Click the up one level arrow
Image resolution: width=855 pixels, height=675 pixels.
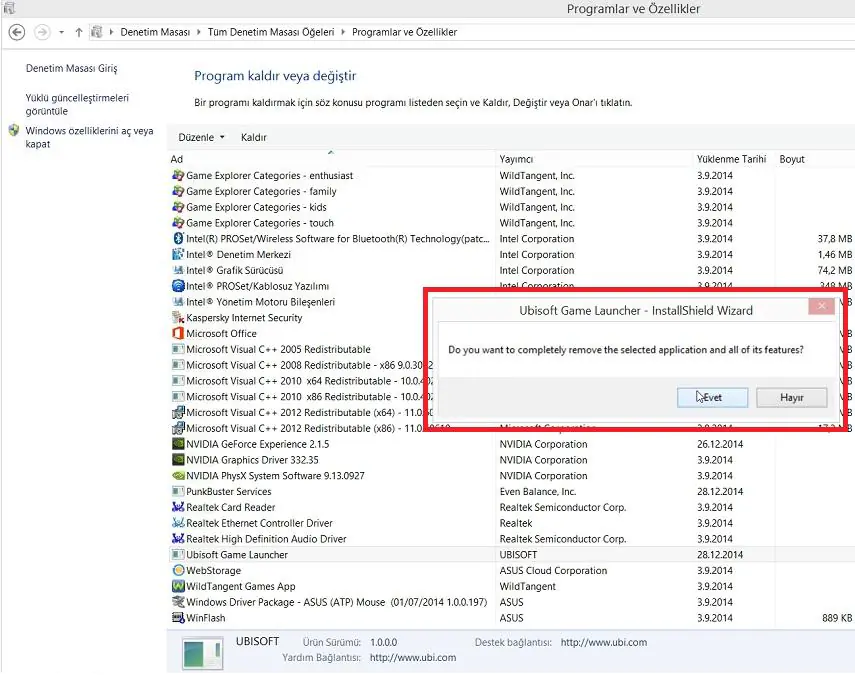(79, 32)
